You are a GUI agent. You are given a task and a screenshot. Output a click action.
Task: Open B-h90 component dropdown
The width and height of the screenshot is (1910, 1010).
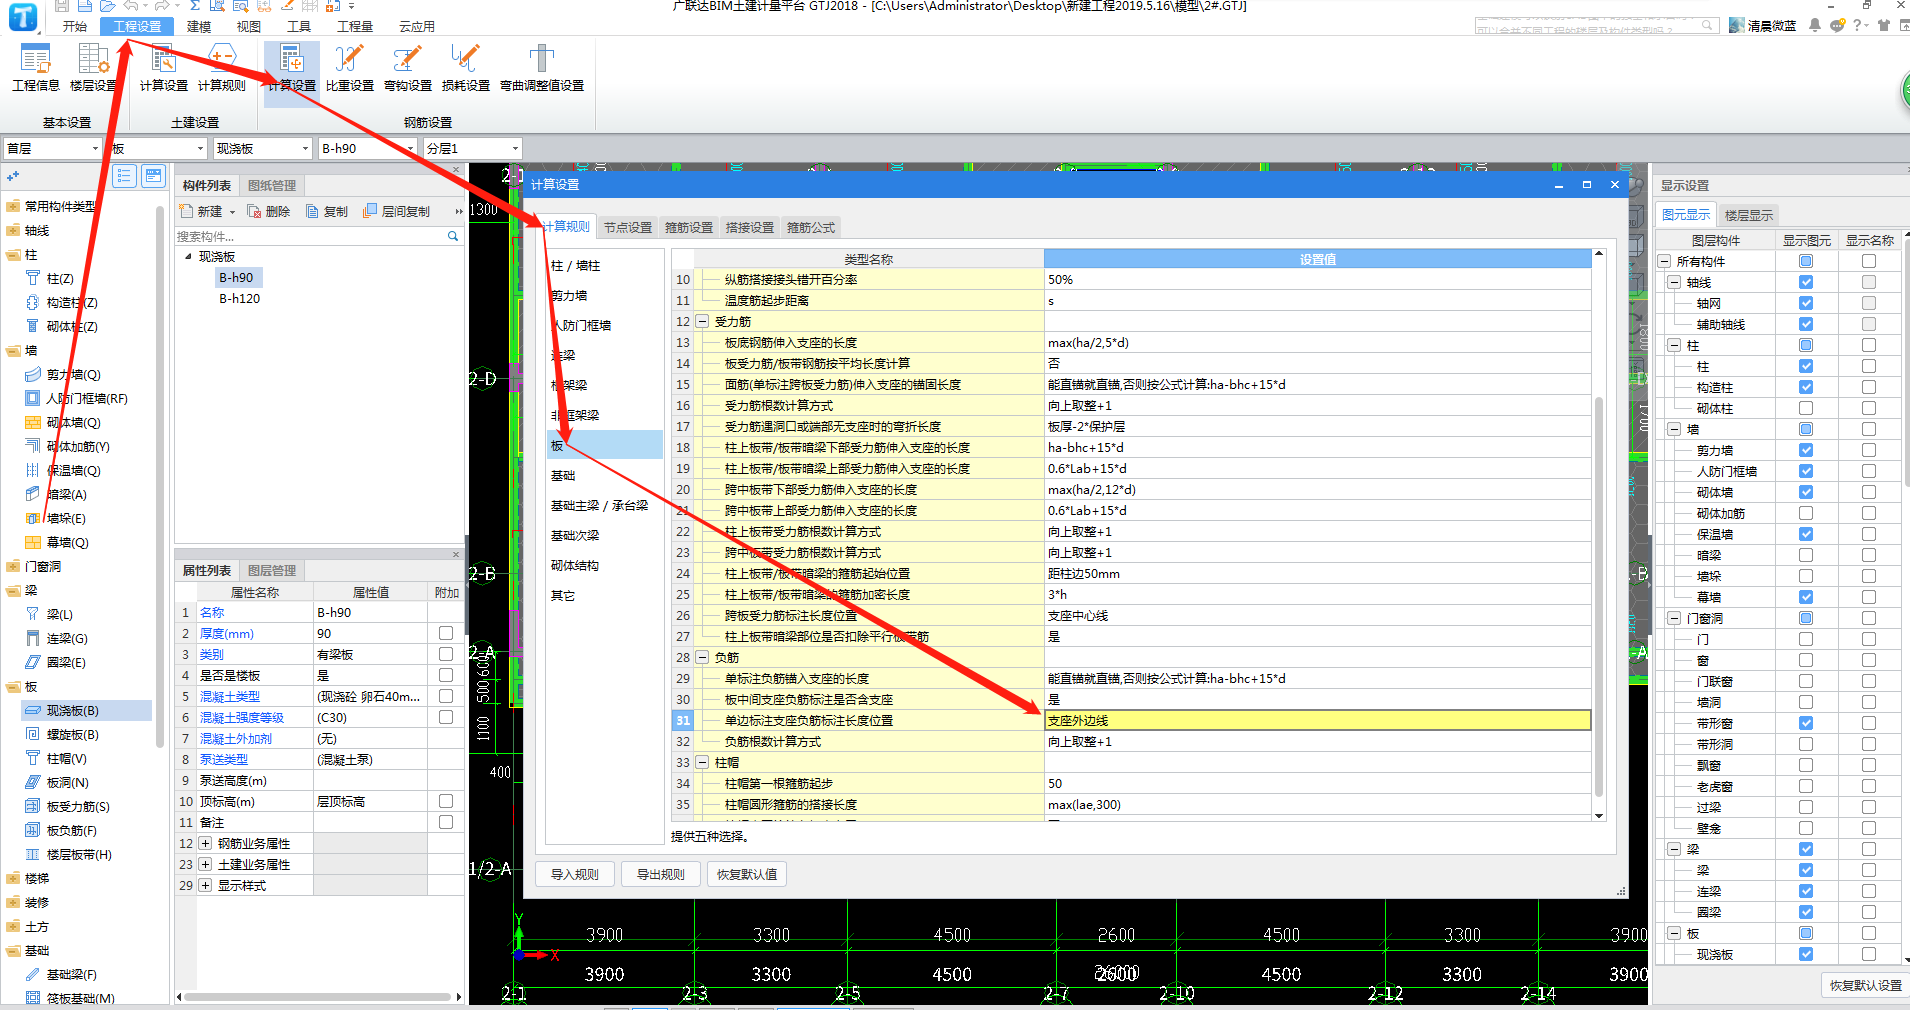coord(367,148)
